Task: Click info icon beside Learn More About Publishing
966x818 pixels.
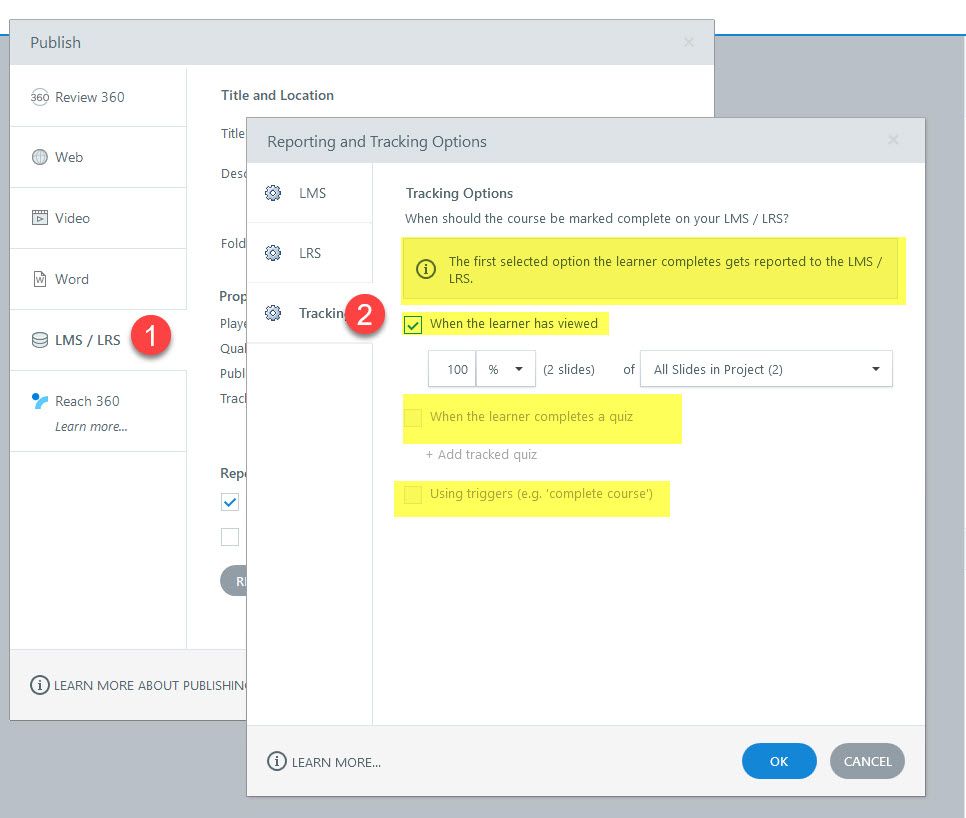Action: (x=39, y=685)
